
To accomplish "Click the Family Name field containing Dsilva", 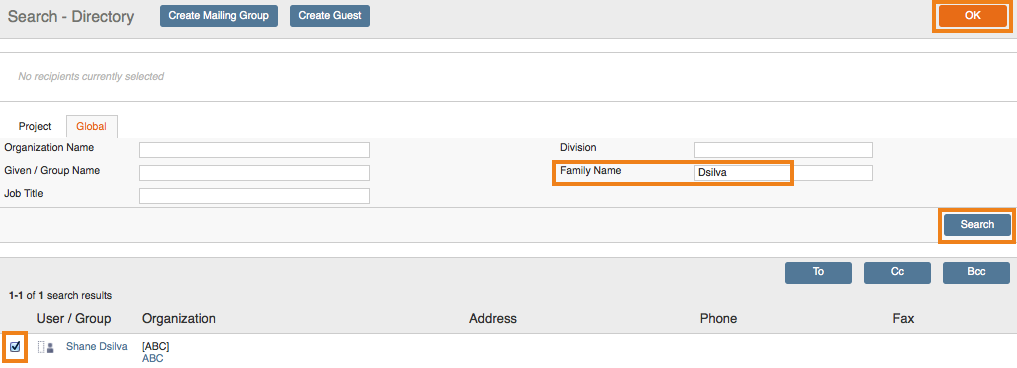I will [x=783, y=173].
